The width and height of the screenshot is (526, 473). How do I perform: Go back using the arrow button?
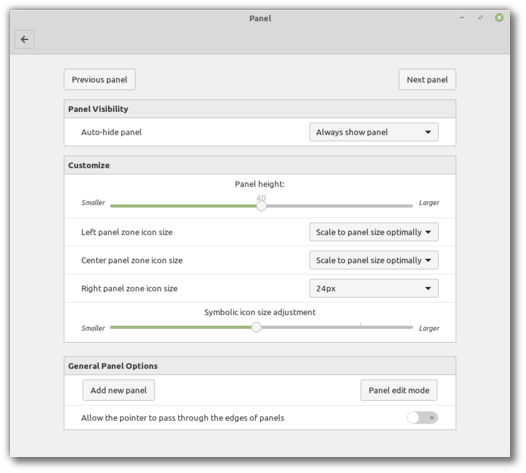point(24,40)
